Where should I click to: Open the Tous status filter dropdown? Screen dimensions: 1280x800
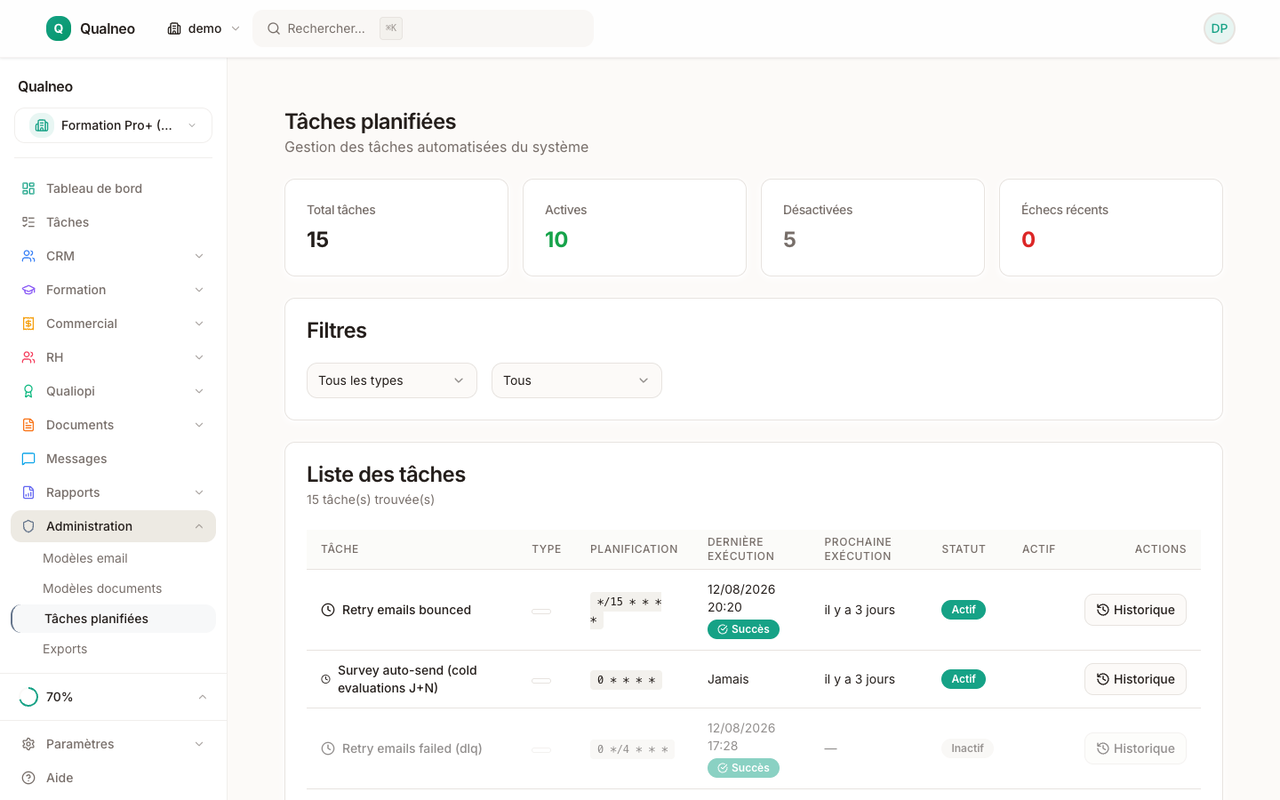(x=576, y=381)
